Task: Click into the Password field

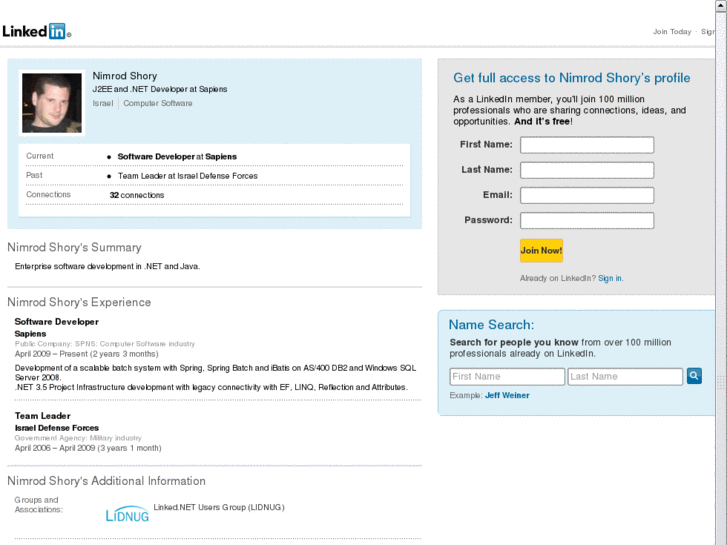Action: point(587,220)
